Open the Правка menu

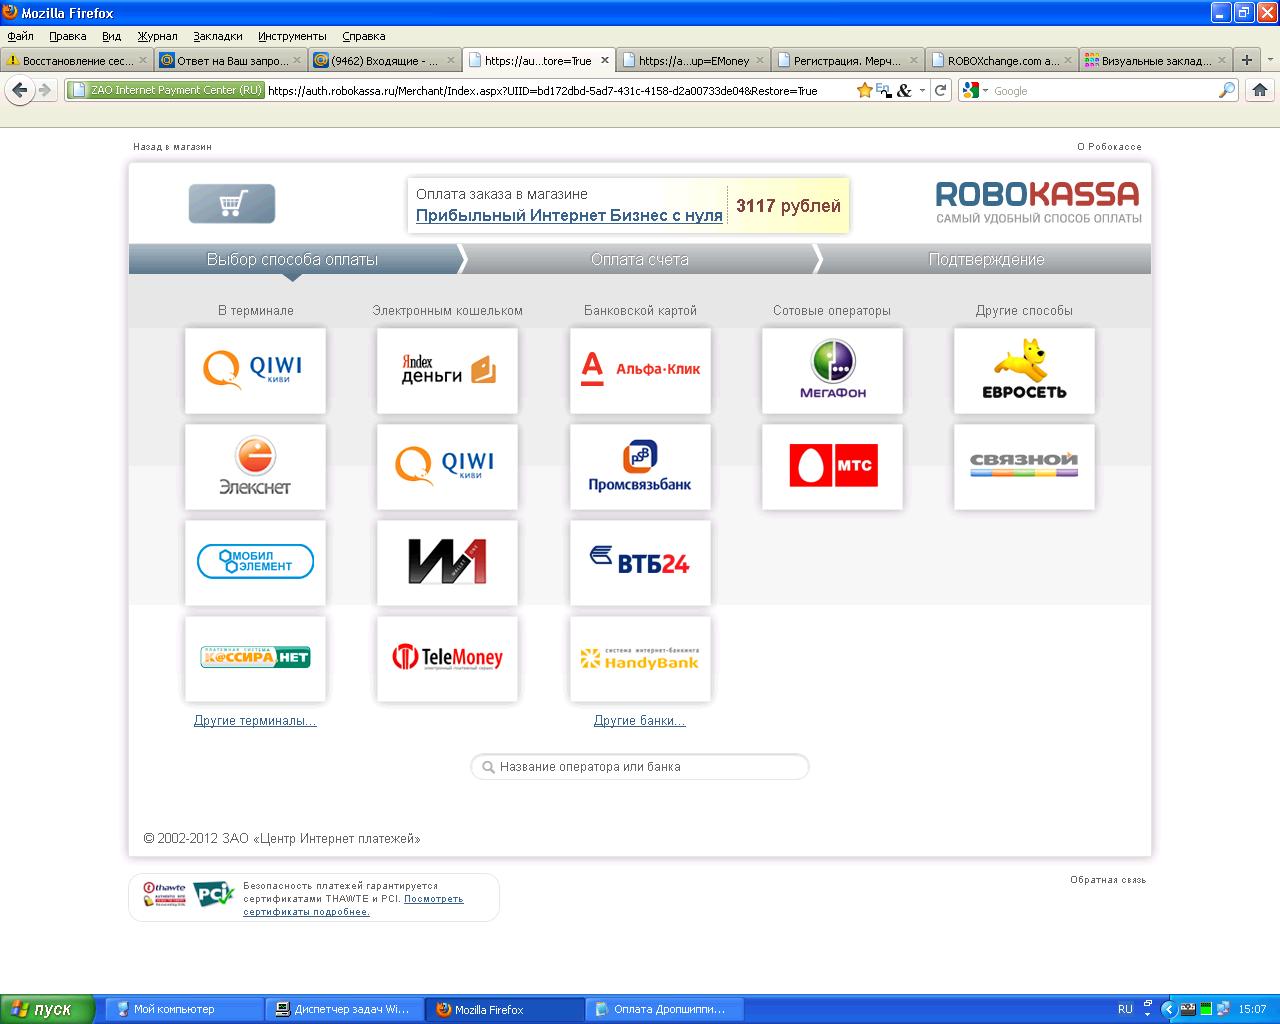coord(68,36)
